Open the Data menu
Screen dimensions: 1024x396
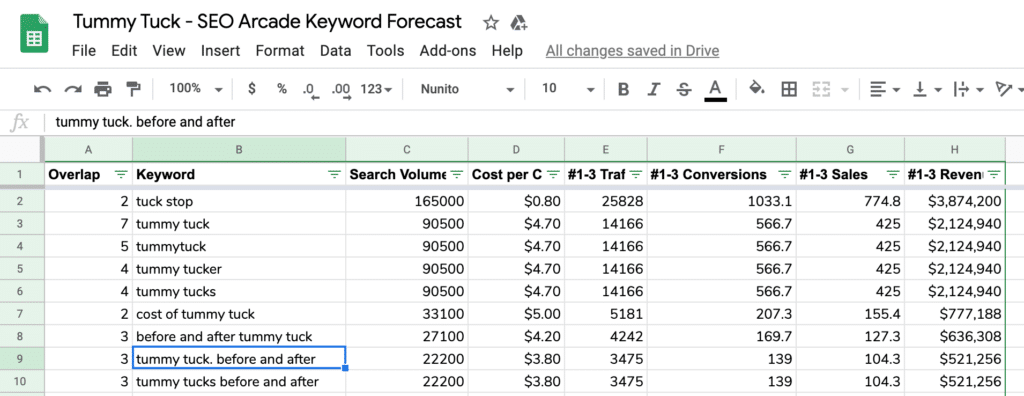(x=335, y=50)
